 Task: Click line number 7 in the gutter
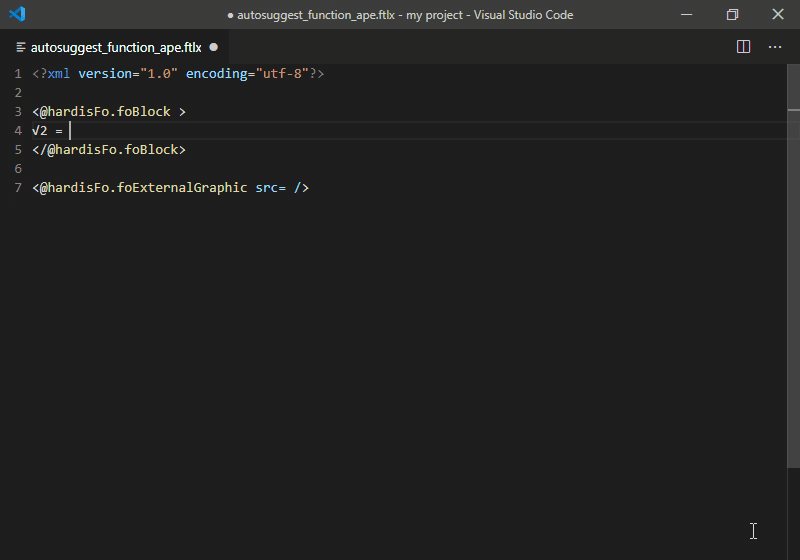[18, 188]
